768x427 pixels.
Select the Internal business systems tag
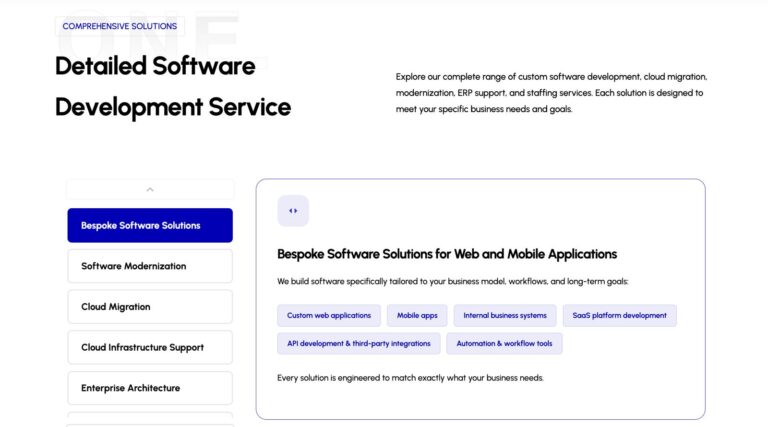pyautogui.click(x=504, y=315)
